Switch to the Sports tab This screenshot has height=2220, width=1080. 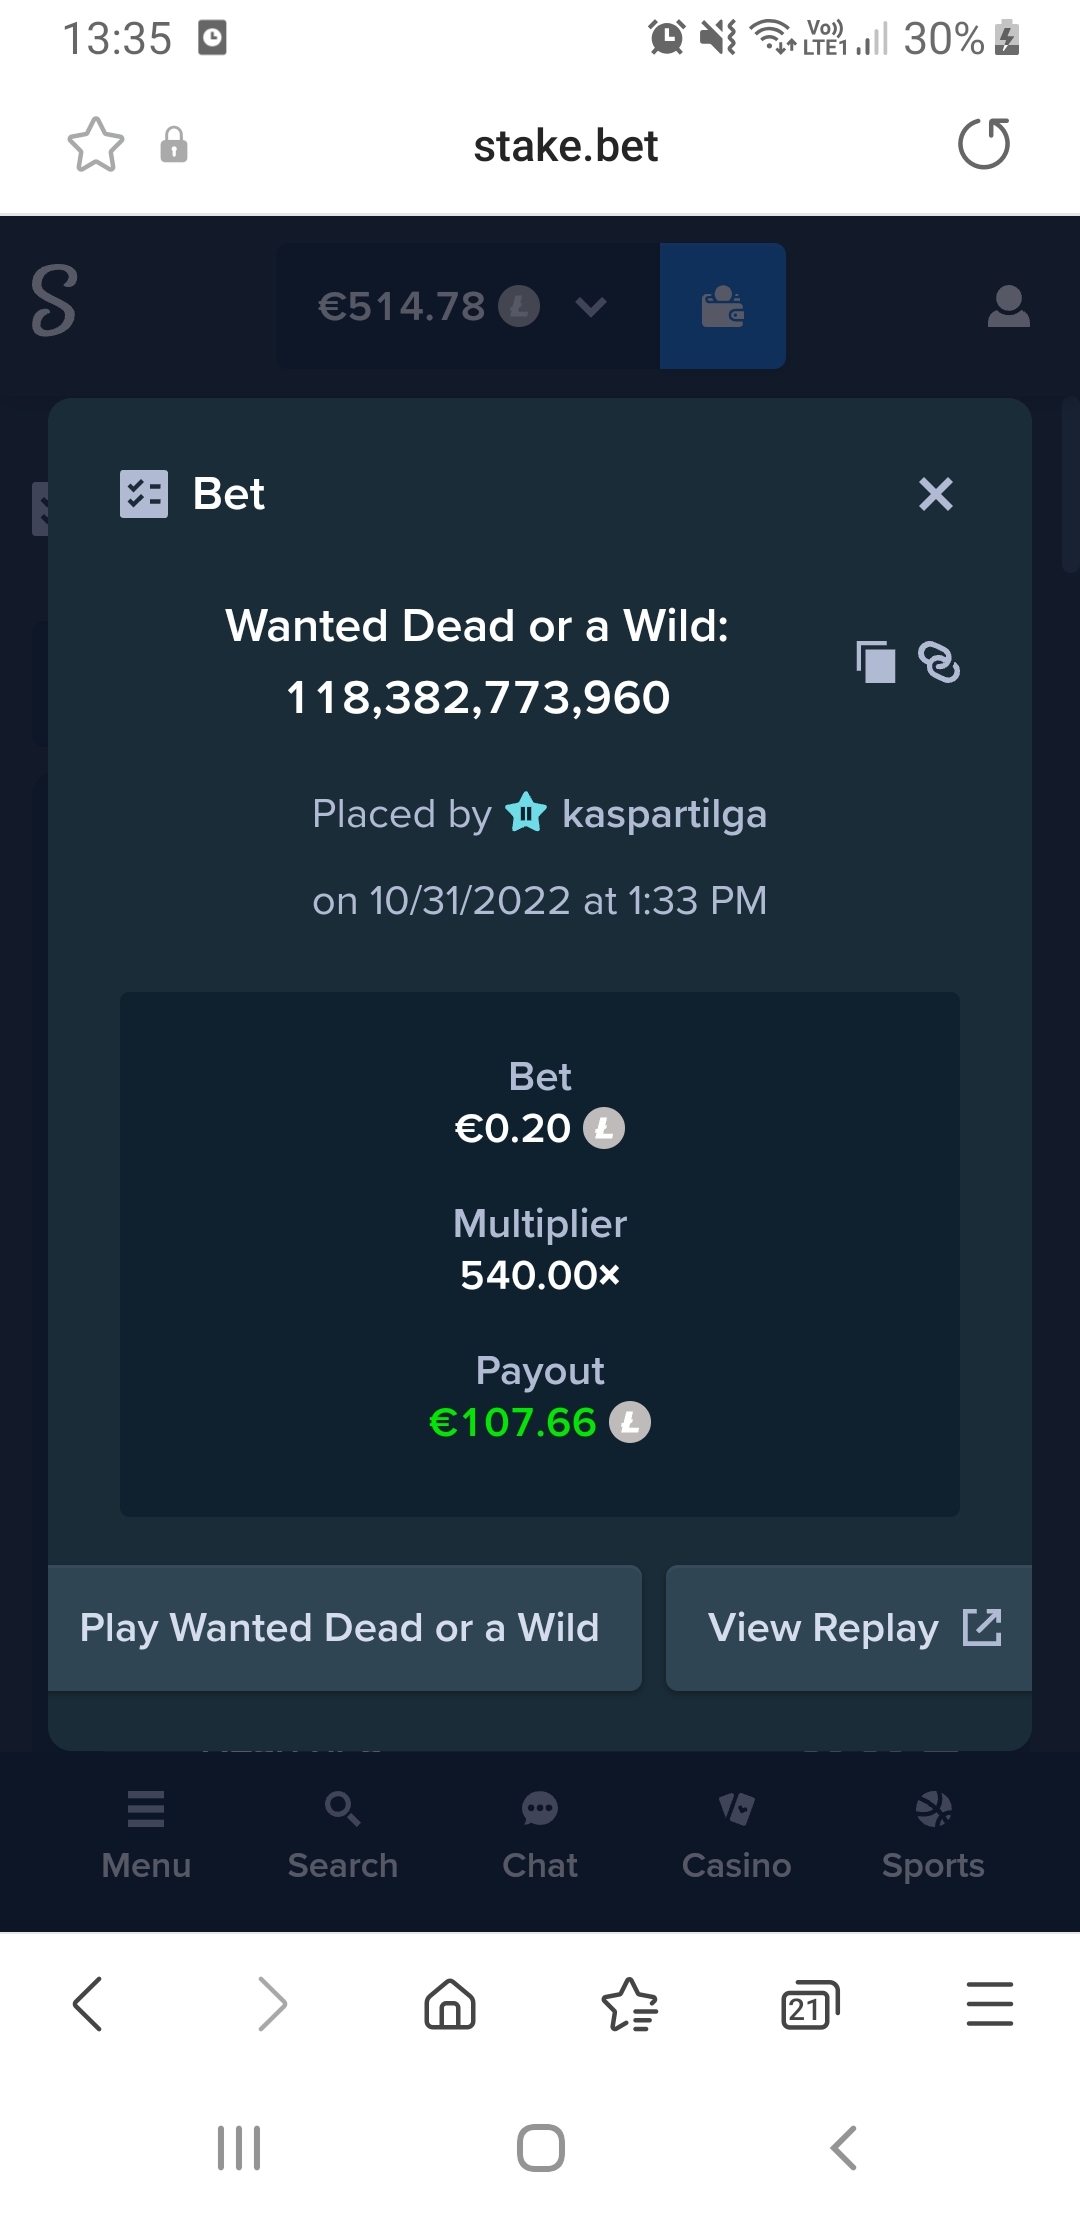[933, 1836]
